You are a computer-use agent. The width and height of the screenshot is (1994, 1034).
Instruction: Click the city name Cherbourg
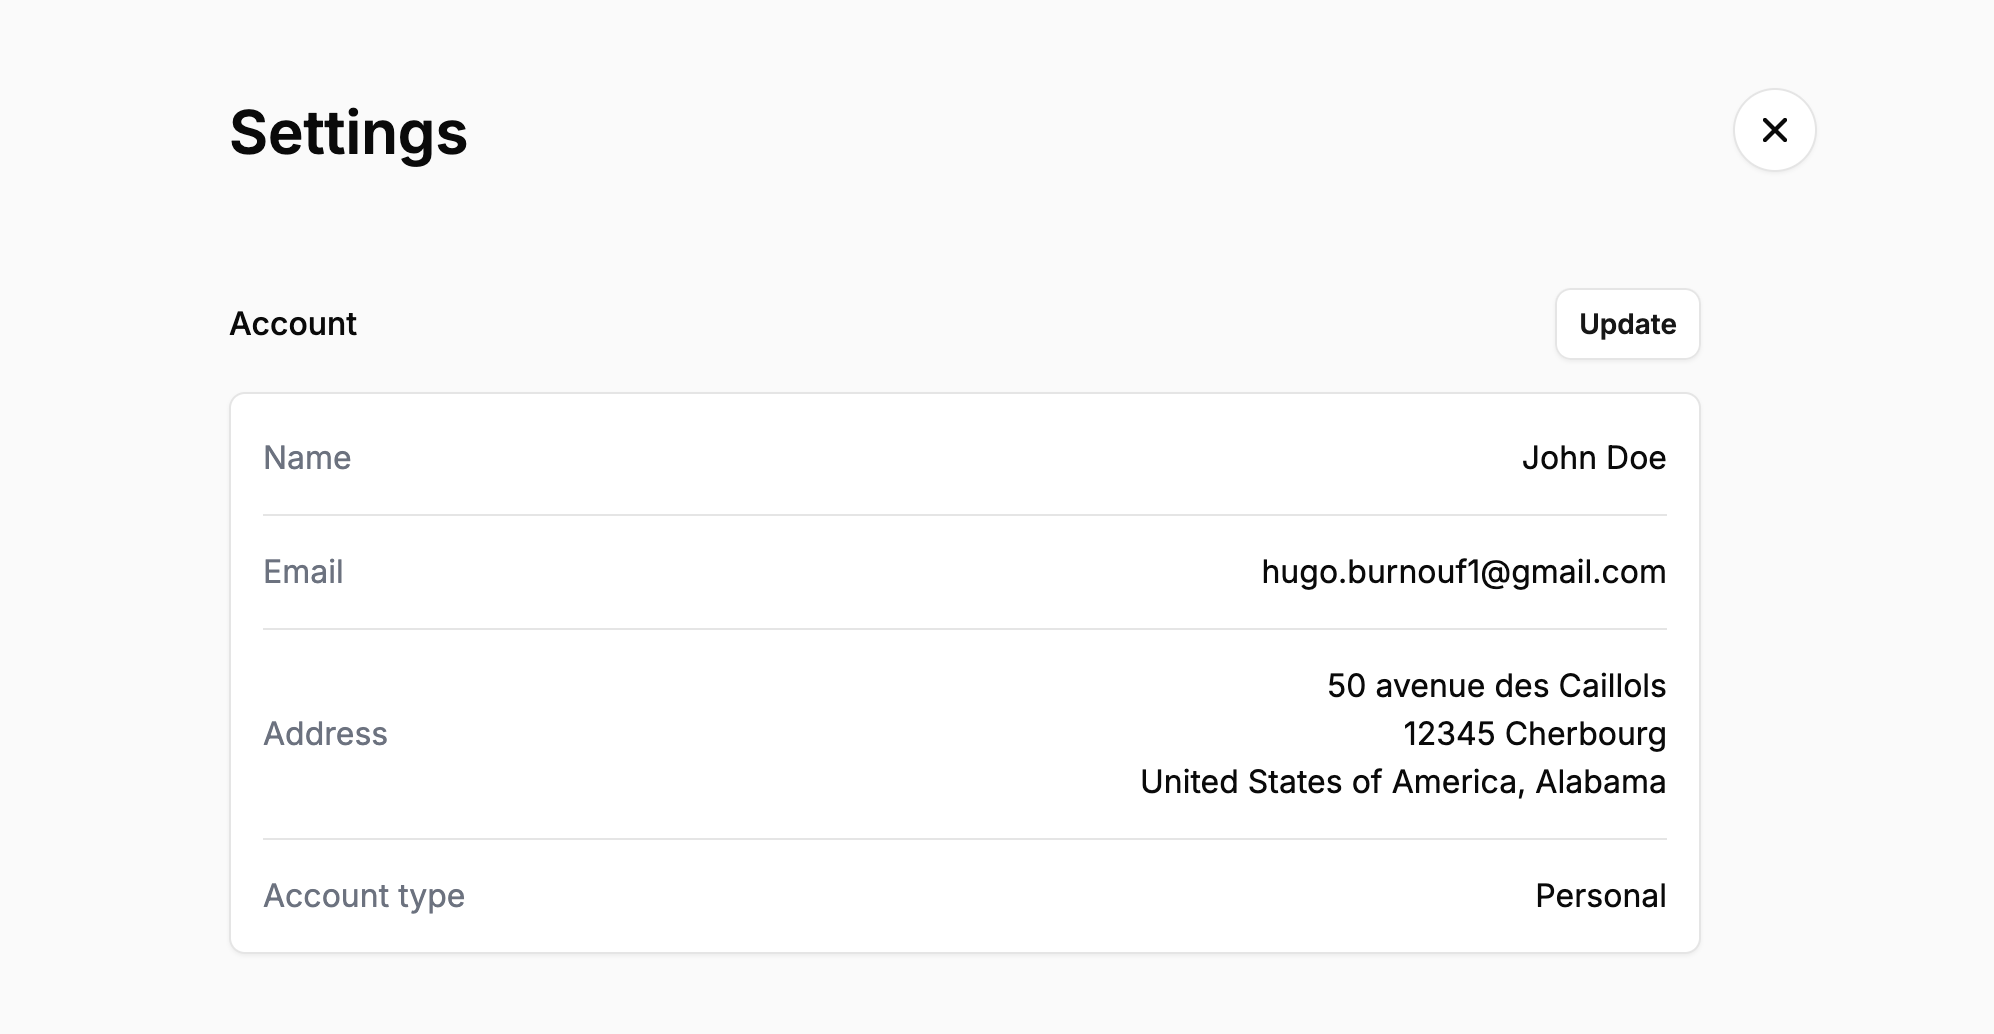pos(1585,734)
